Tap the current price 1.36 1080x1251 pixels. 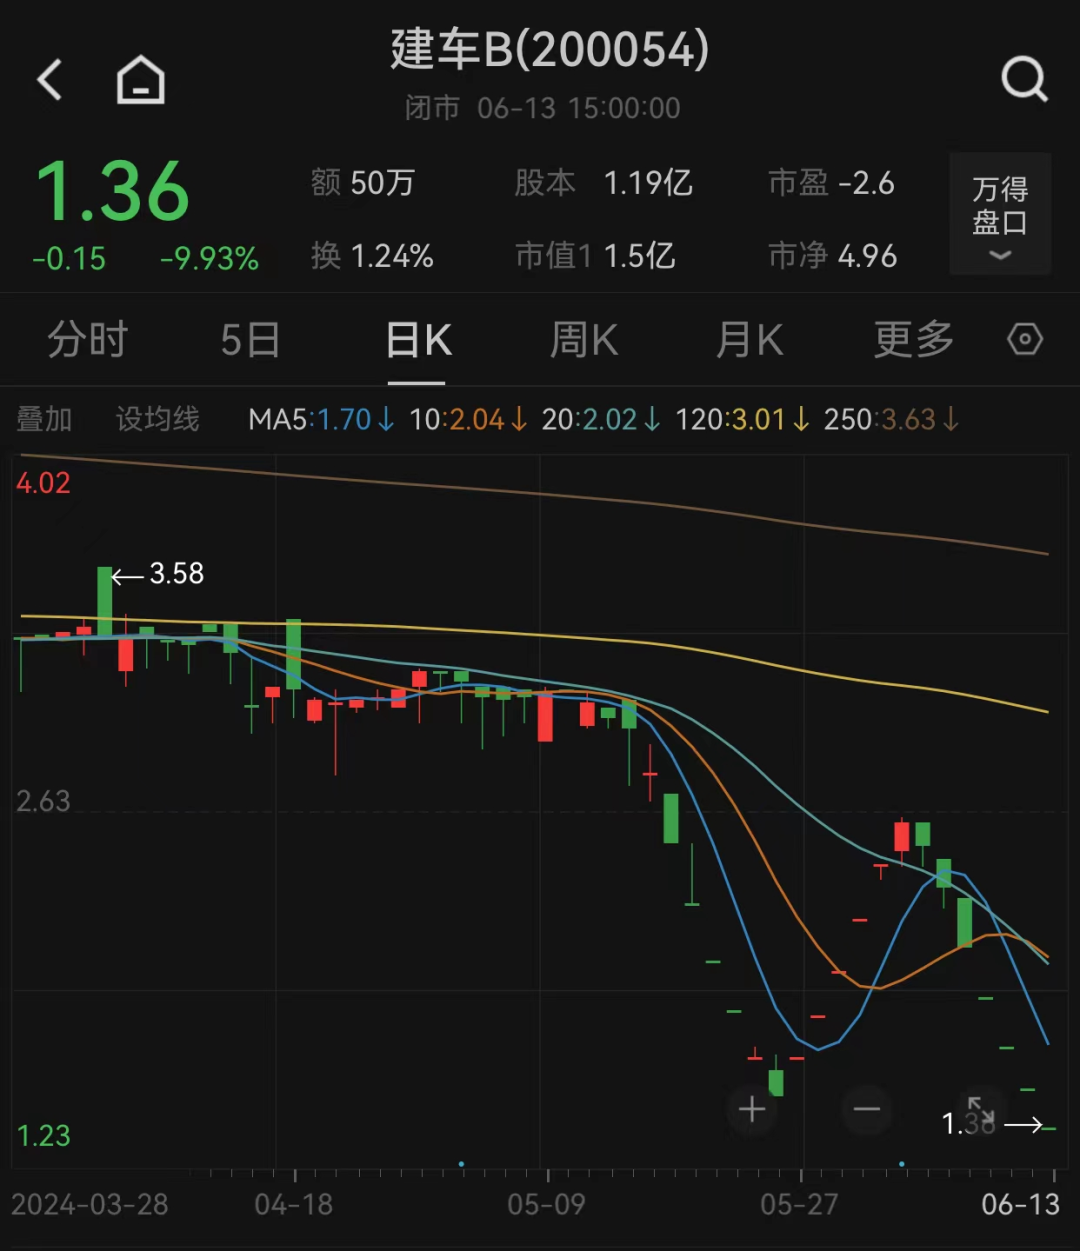113,192
